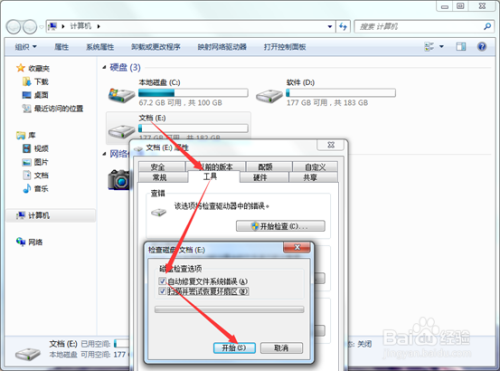The height and width of the screenshot is (371, 500).
Task: Open the address bar history dropdown arrow
Action: (330, 26)
